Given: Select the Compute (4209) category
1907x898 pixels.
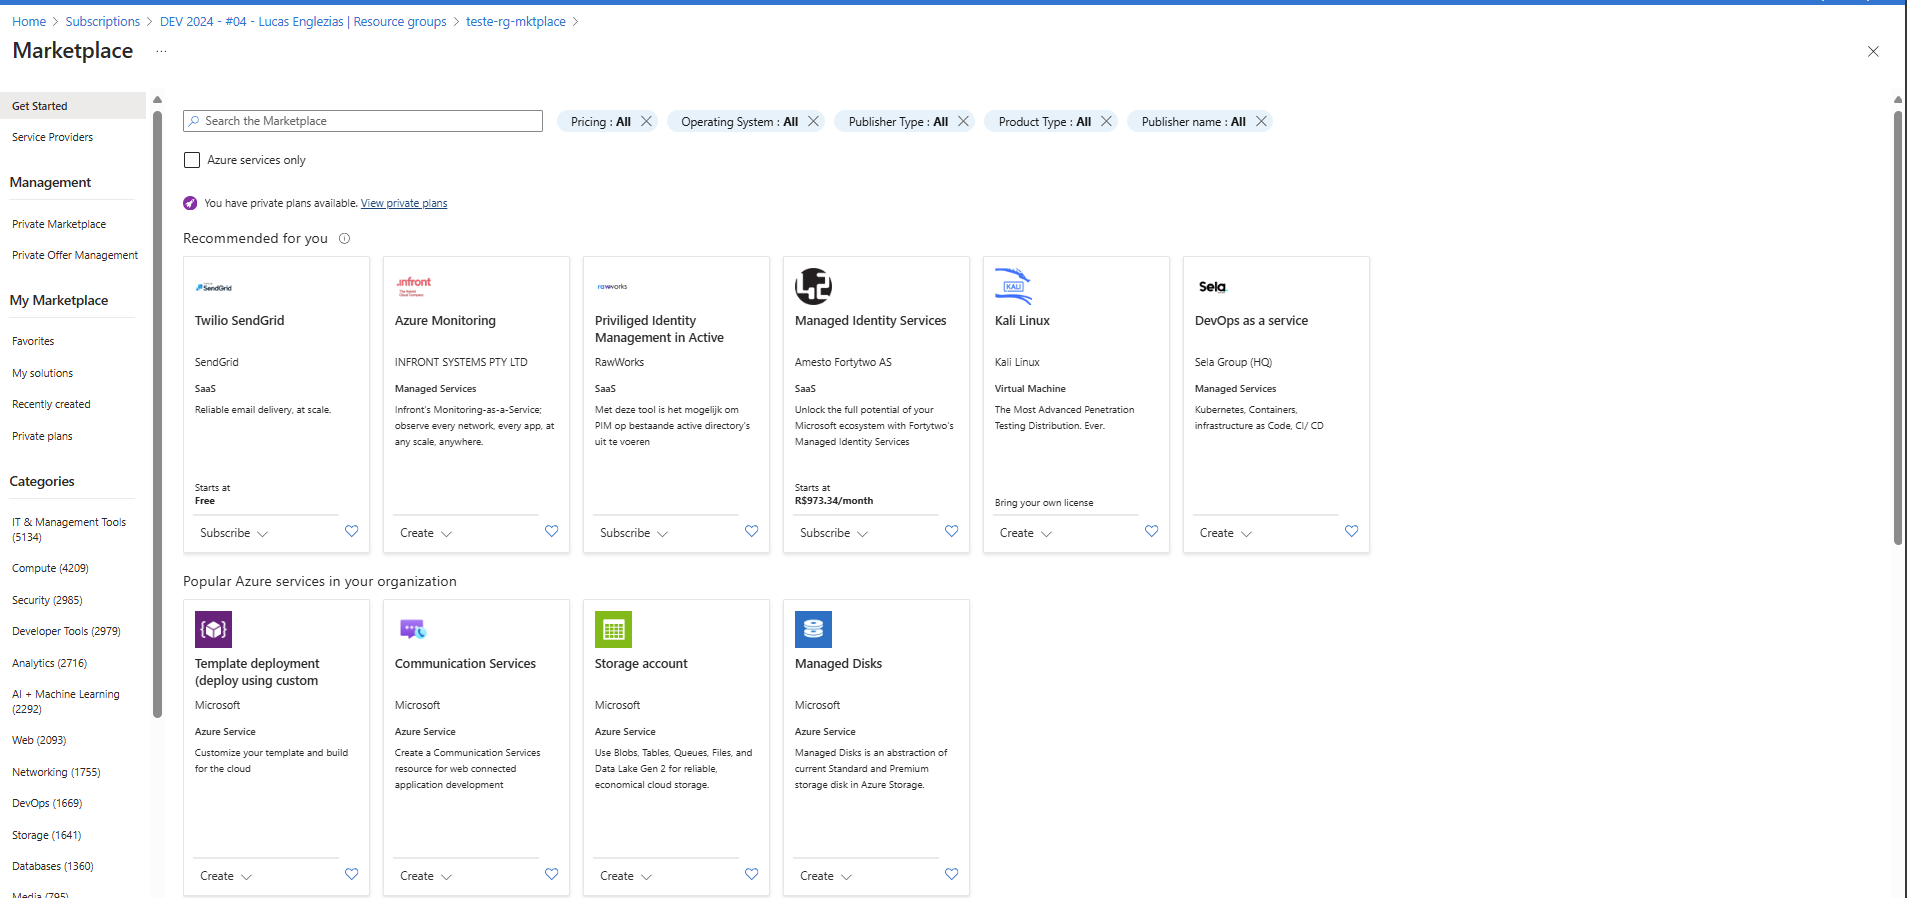Looking at the screenshot, I should [50, 568].
